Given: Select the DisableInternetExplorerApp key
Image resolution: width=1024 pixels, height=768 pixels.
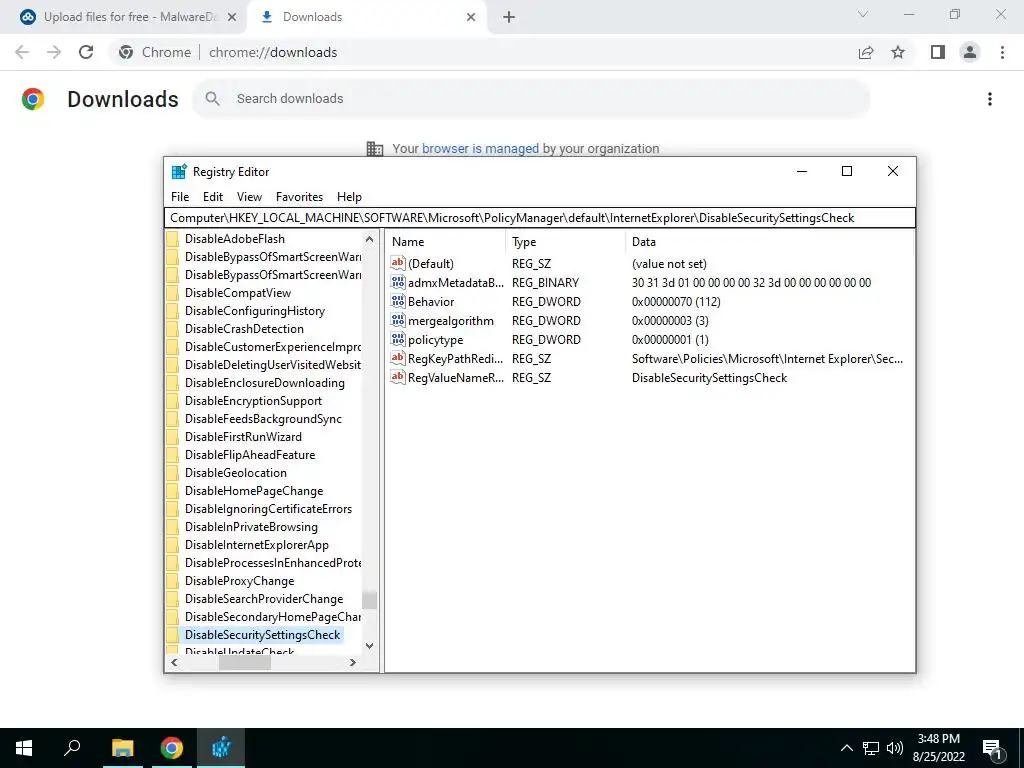Looking at the screenshot, I should point(257,545).
